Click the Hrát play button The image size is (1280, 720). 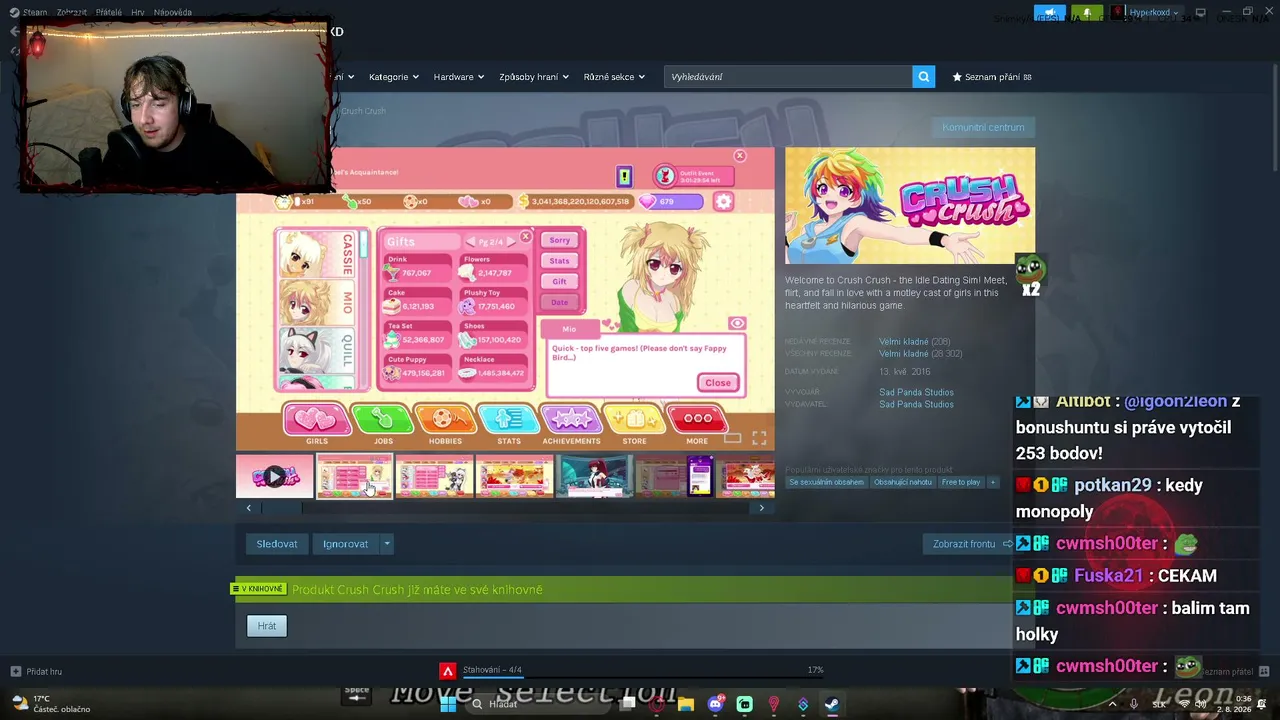(x=267, y=626)
